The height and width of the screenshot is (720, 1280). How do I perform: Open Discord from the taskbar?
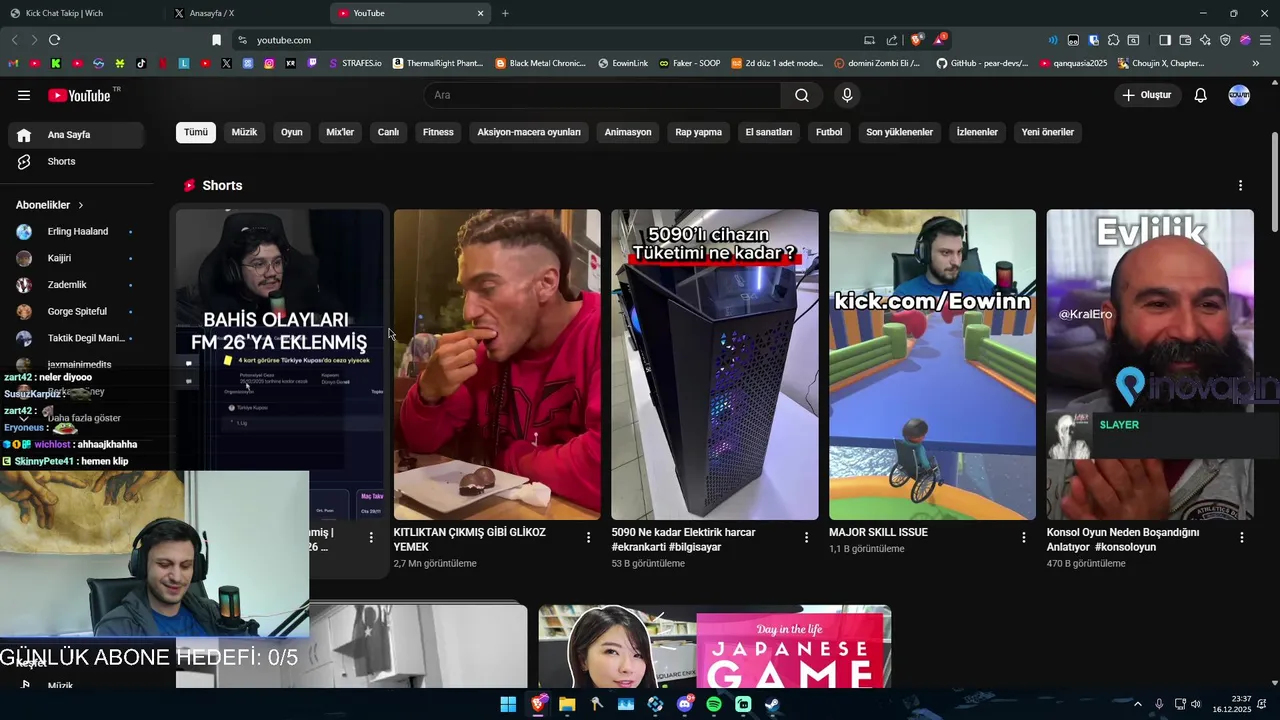point(685,704)
